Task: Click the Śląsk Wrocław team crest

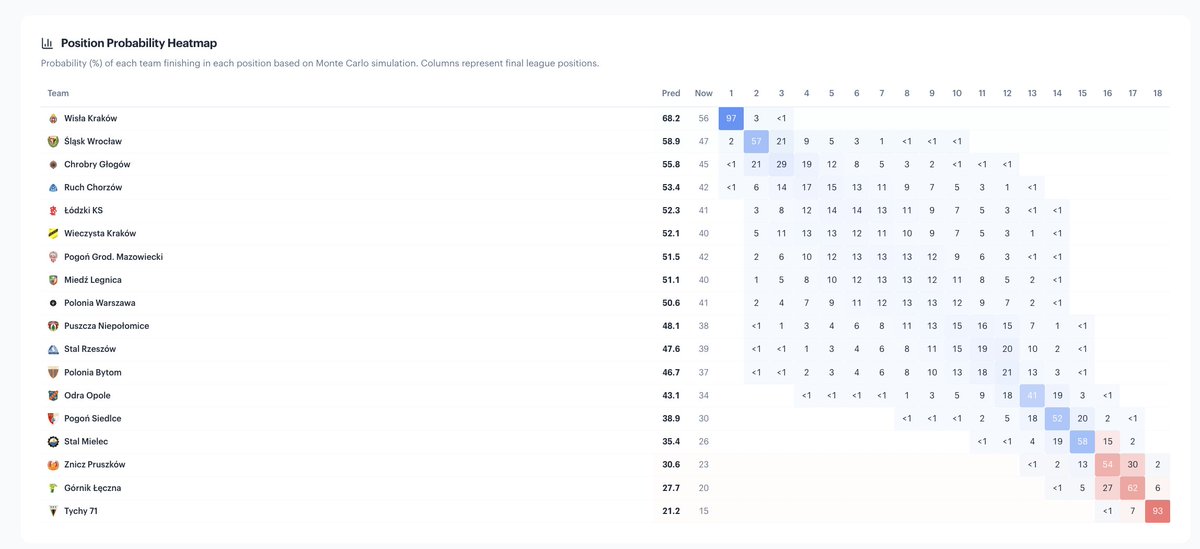Action: point(53,141)
